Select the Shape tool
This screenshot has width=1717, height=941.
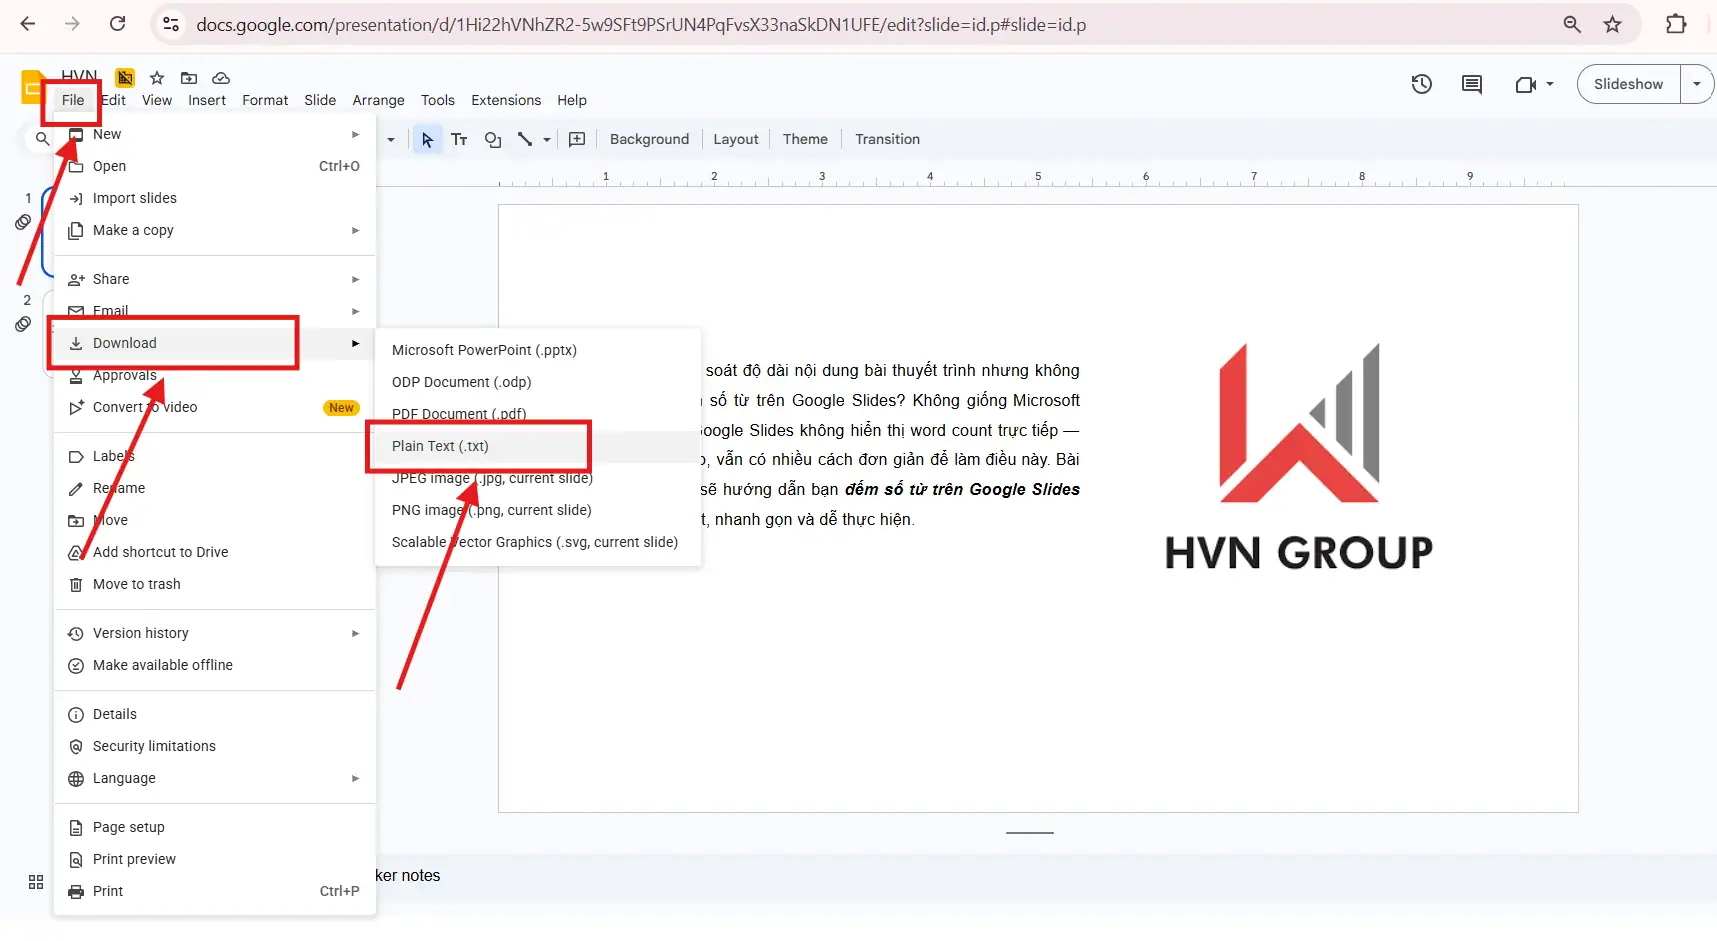point(492,139)
